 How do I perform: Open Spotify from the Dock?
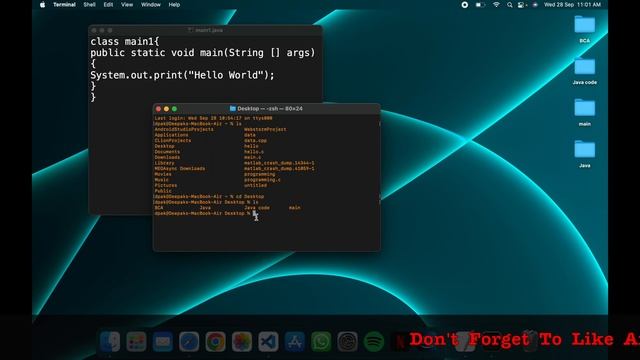374,341
